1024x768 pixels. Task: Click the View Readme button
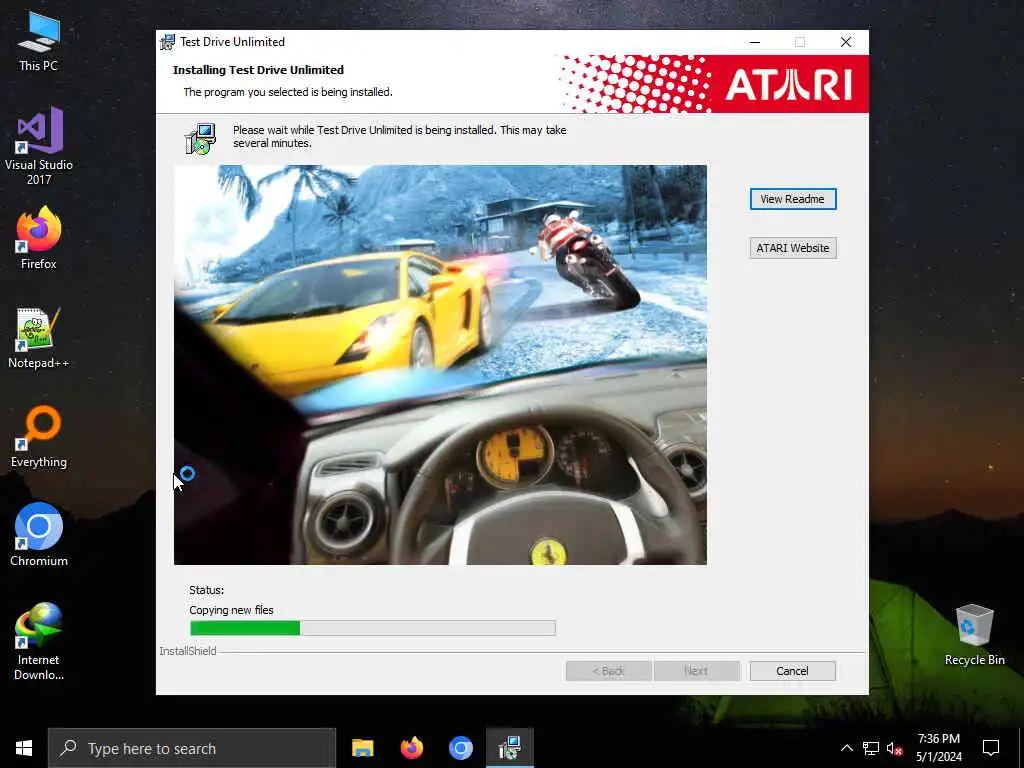(x=793, y=199)
